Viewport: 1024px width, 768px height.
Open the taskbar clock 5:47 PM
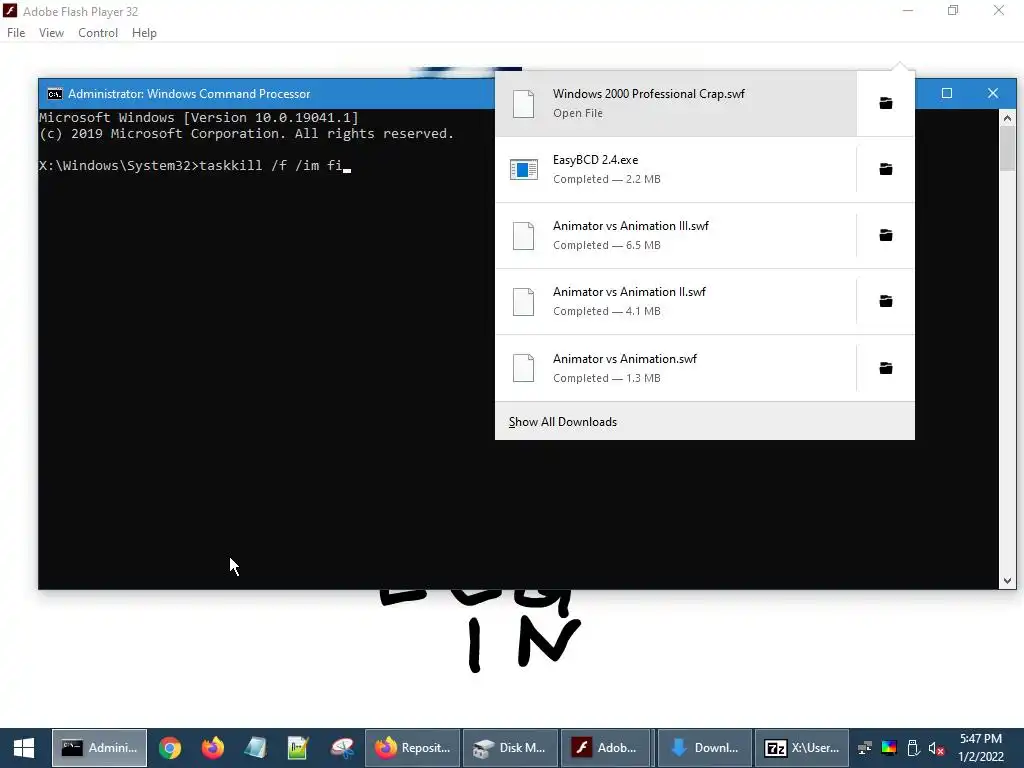point(981,748)
